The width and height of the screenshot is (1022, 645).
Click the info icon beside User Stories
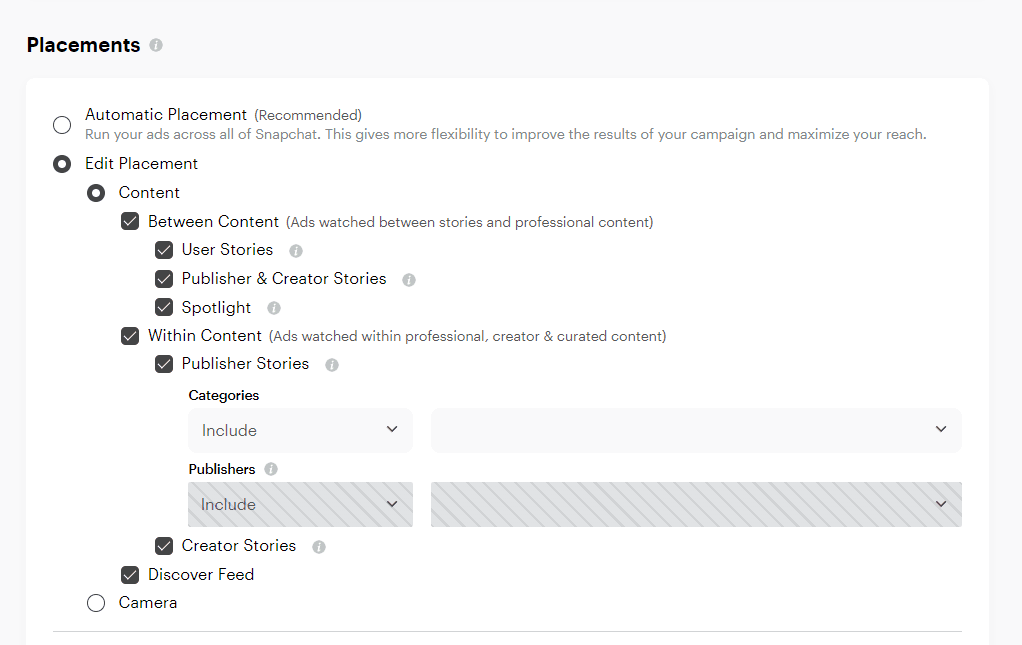(296, 251)
